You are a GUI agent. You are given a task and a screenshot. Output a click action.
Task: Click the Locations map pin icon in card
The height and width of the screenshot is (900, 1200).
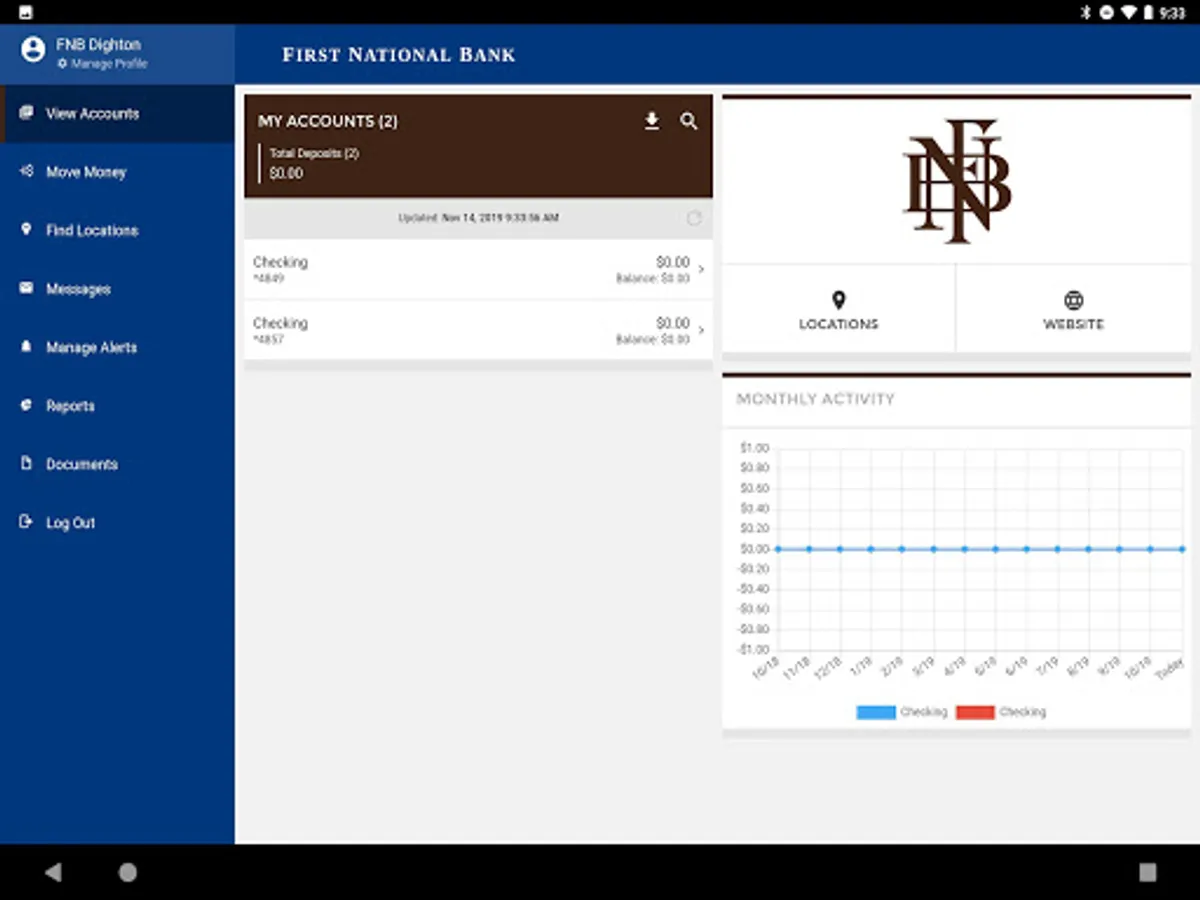point(838,299)
